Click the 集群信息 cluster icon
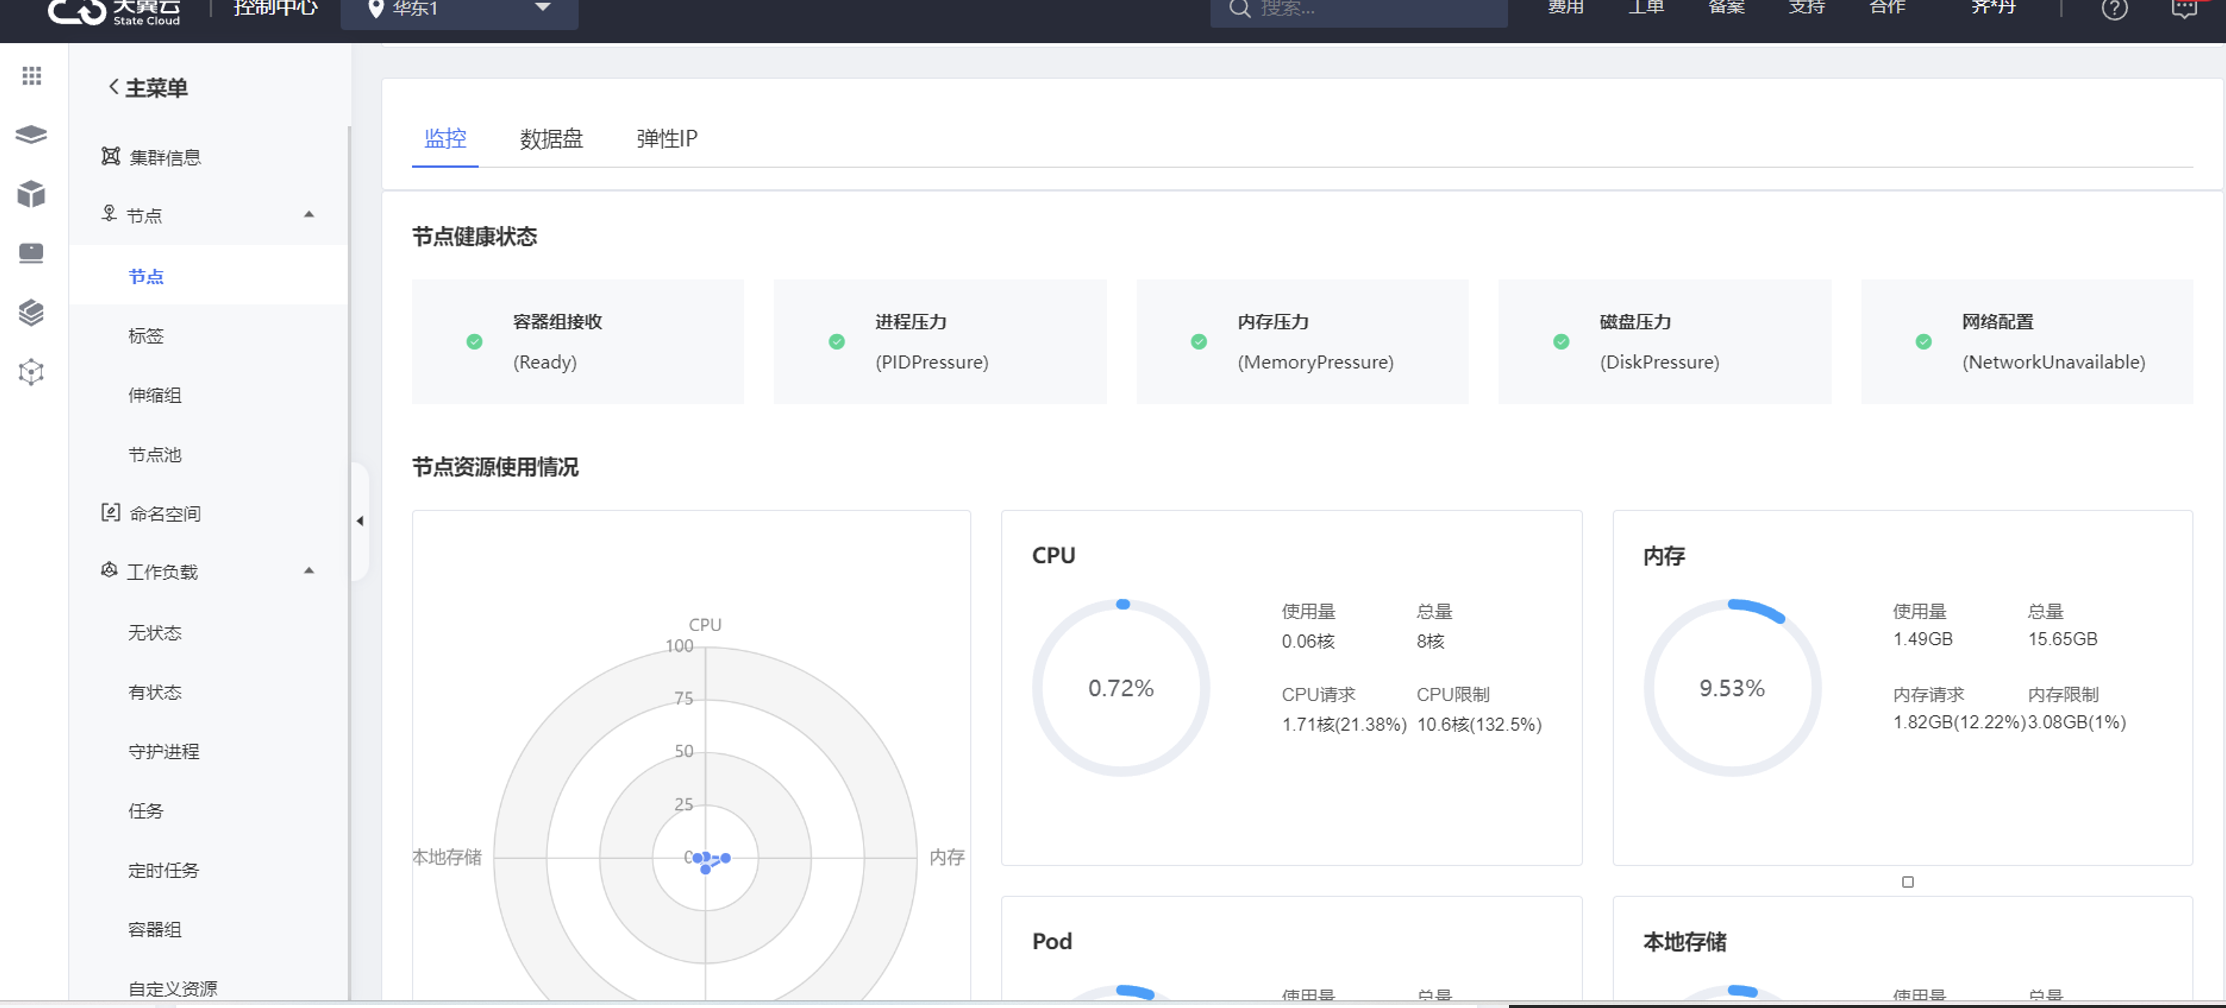The width and height of the screenshot is (2226, 1008). tap(110, 156)
